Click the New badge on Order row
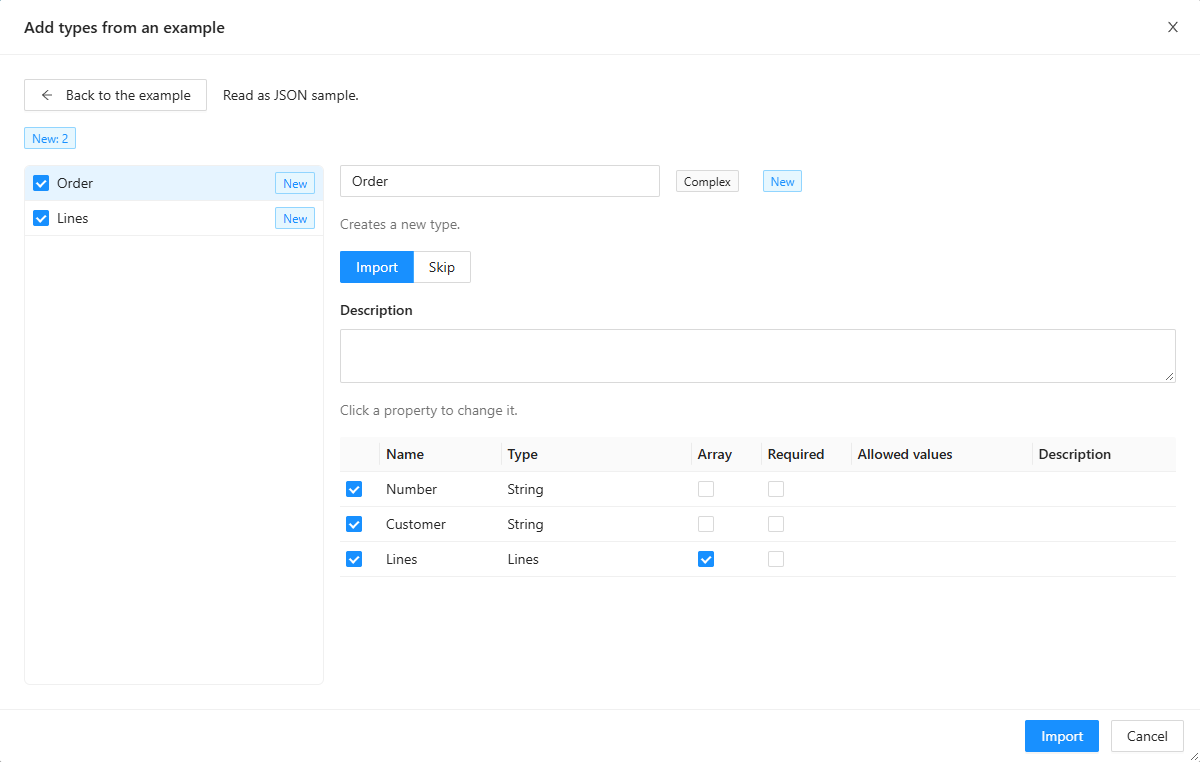This screenshot has height=762, width=1200. [295, 183]
